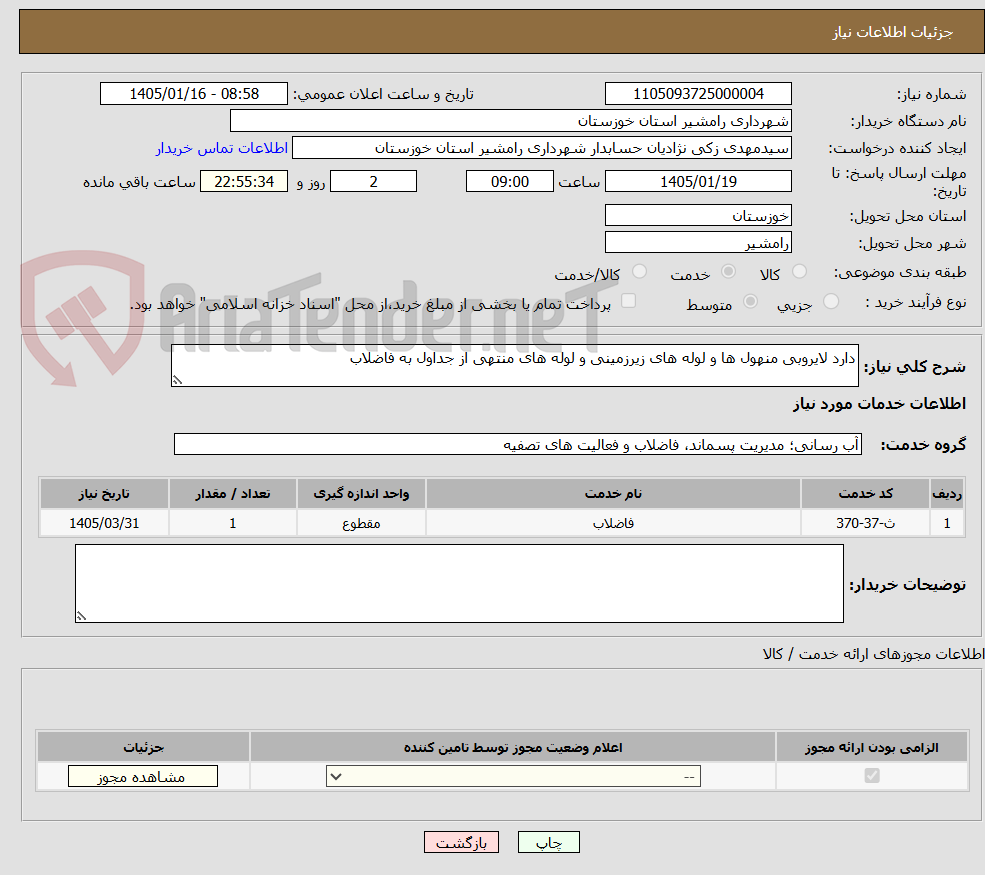Toggle the mandatory permit checkbox
Image resolution: width=985 pixels, height=875 pixels.
coord(872,776)
